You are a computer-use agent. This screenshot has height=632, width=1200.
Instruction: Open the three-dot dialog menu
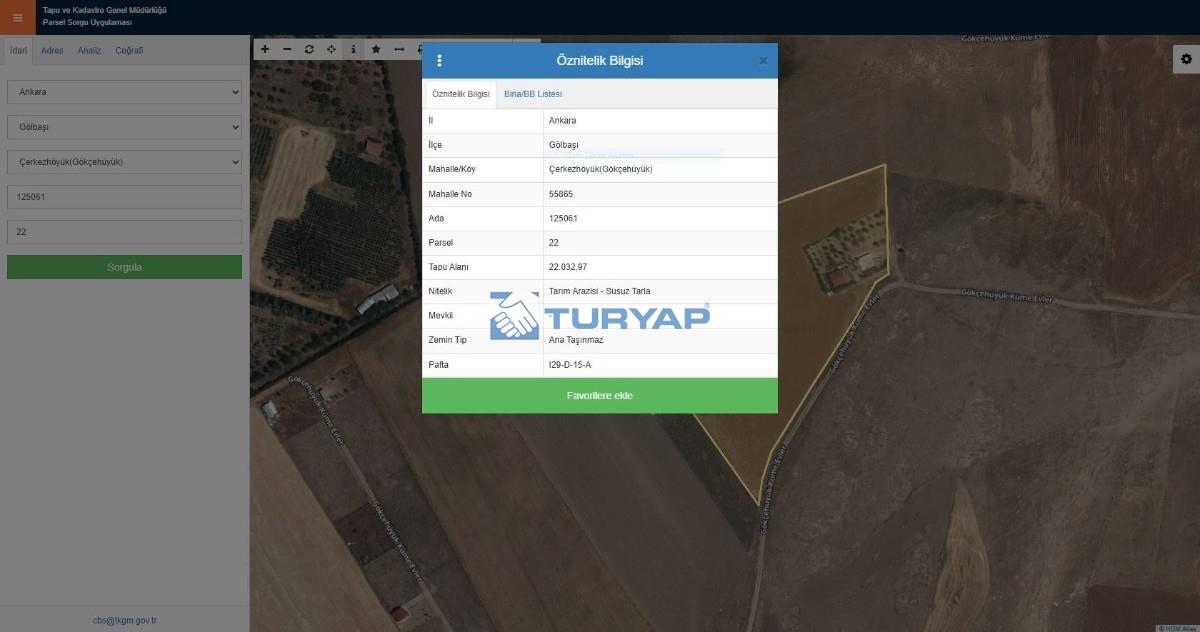click(x=439, y=61)
